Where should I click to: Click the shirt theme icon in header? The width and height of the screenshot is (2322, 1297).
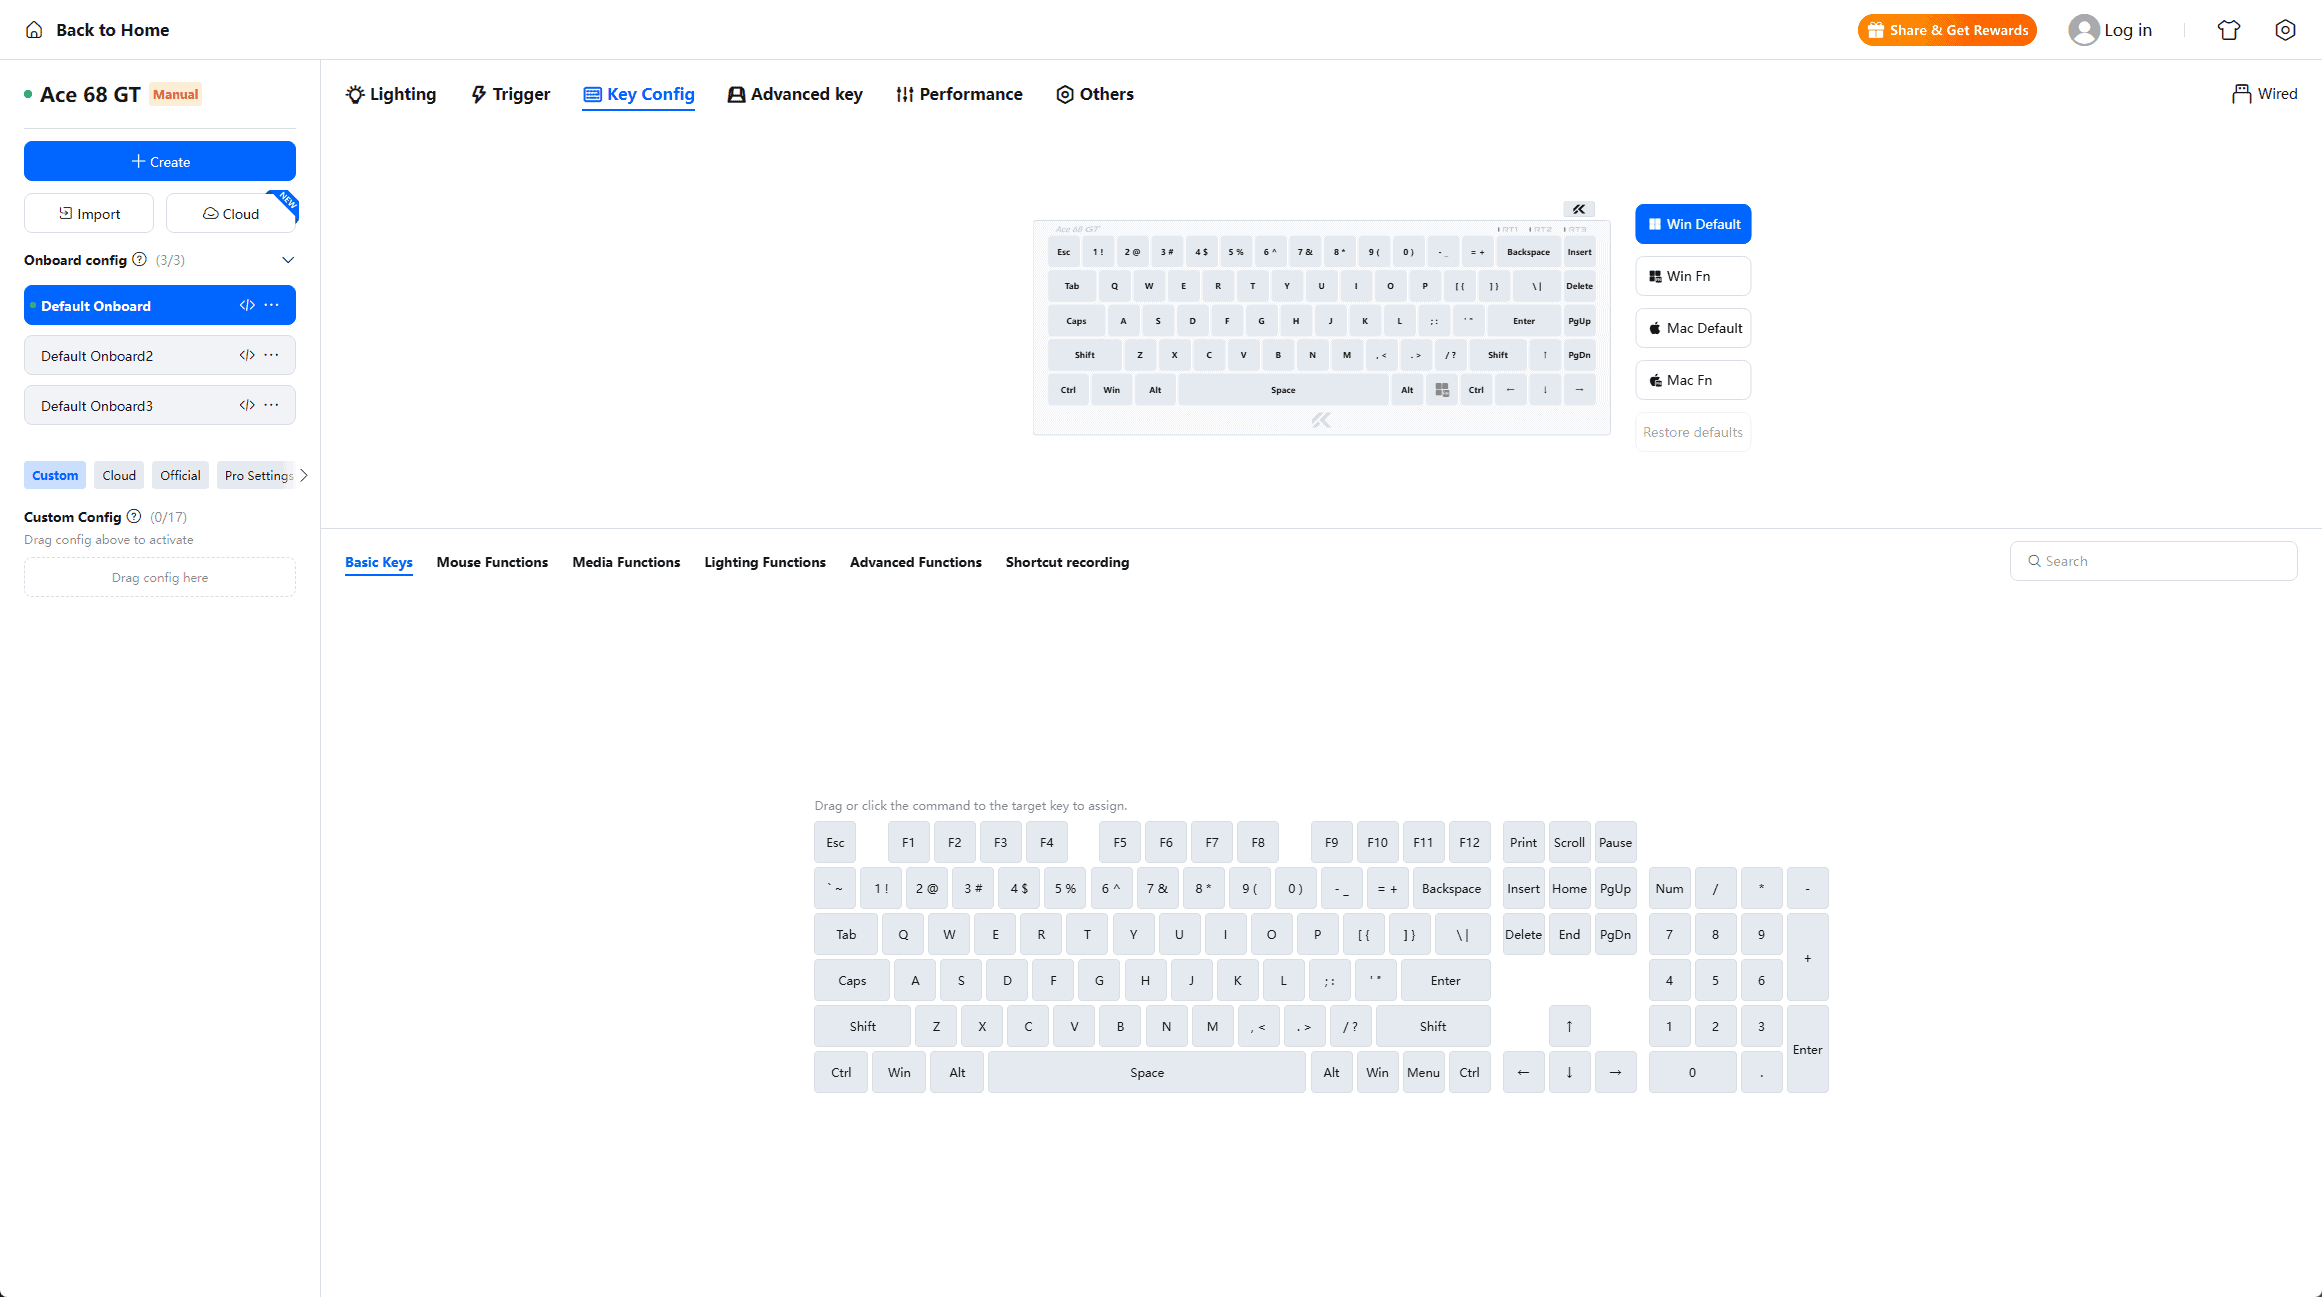pos(2228,30)
